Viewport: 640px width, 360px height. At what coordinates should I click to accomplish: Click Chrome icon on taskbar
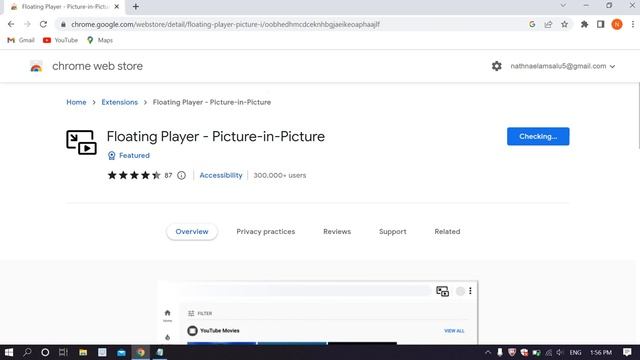click(x=141, y=352)
